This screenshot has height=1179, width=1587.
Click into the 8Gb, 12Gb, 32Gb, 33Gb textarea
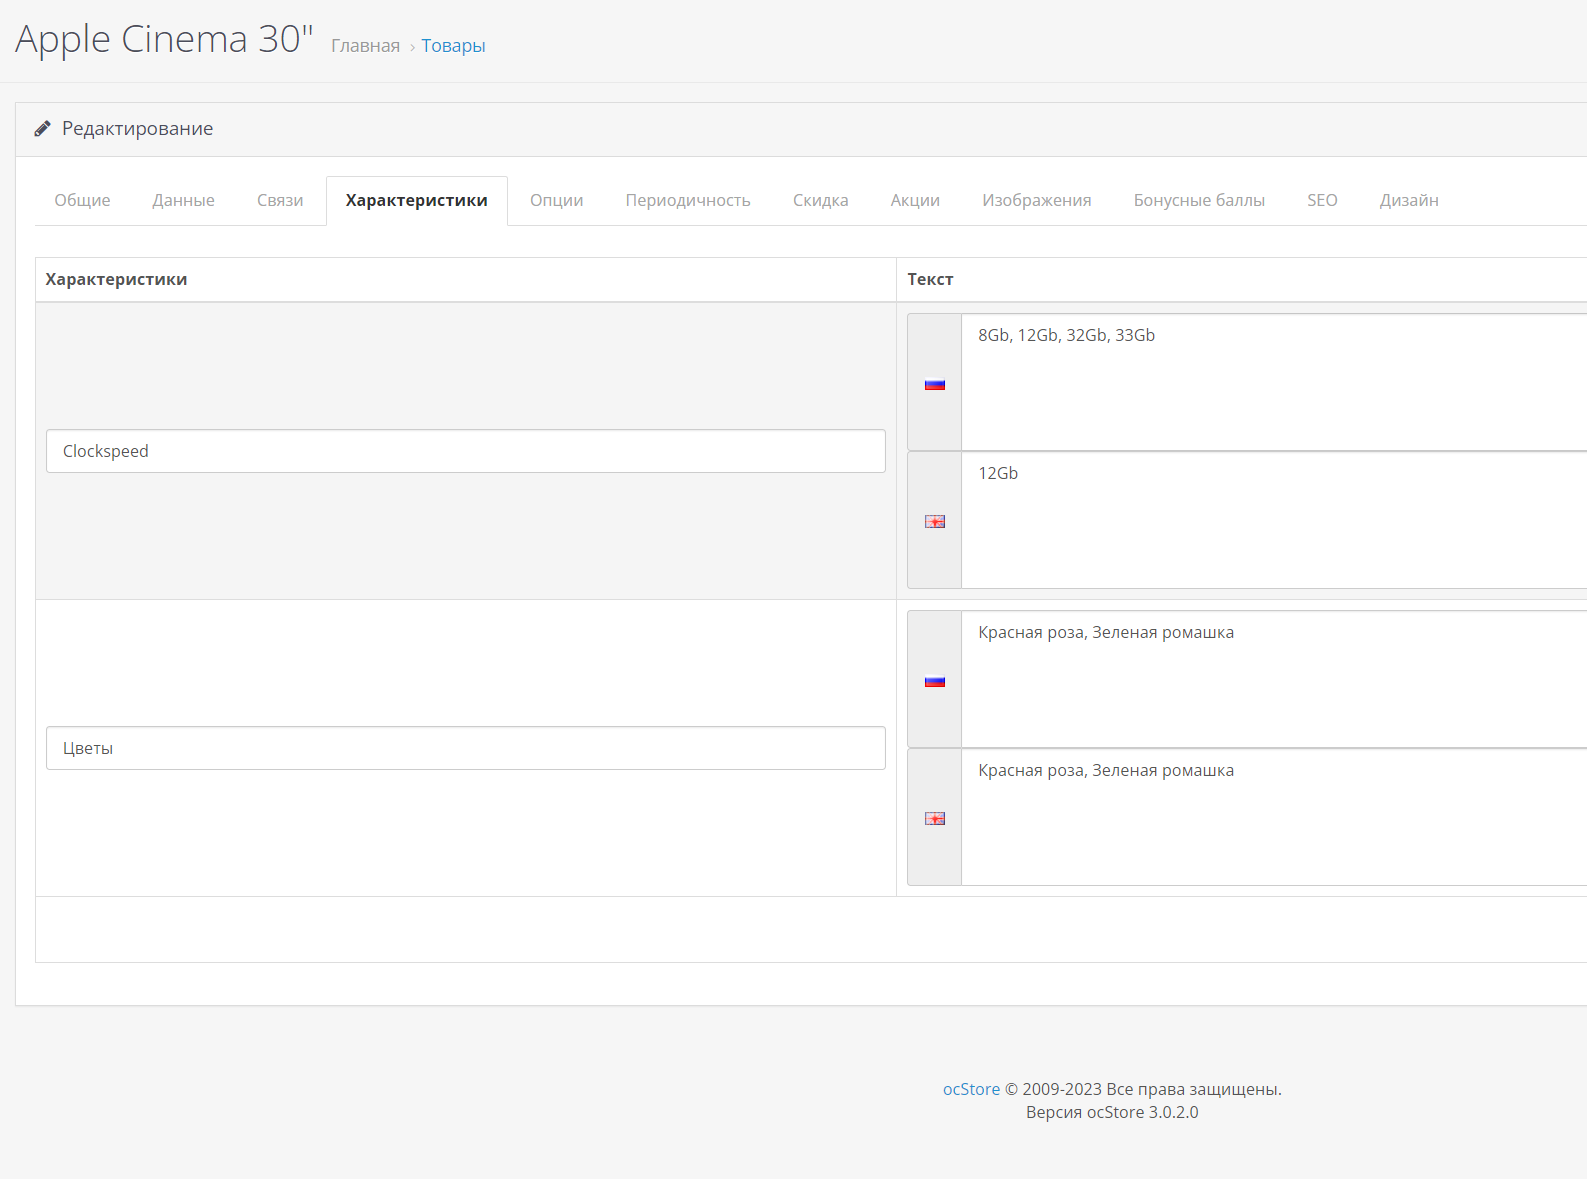point(1274,382)
